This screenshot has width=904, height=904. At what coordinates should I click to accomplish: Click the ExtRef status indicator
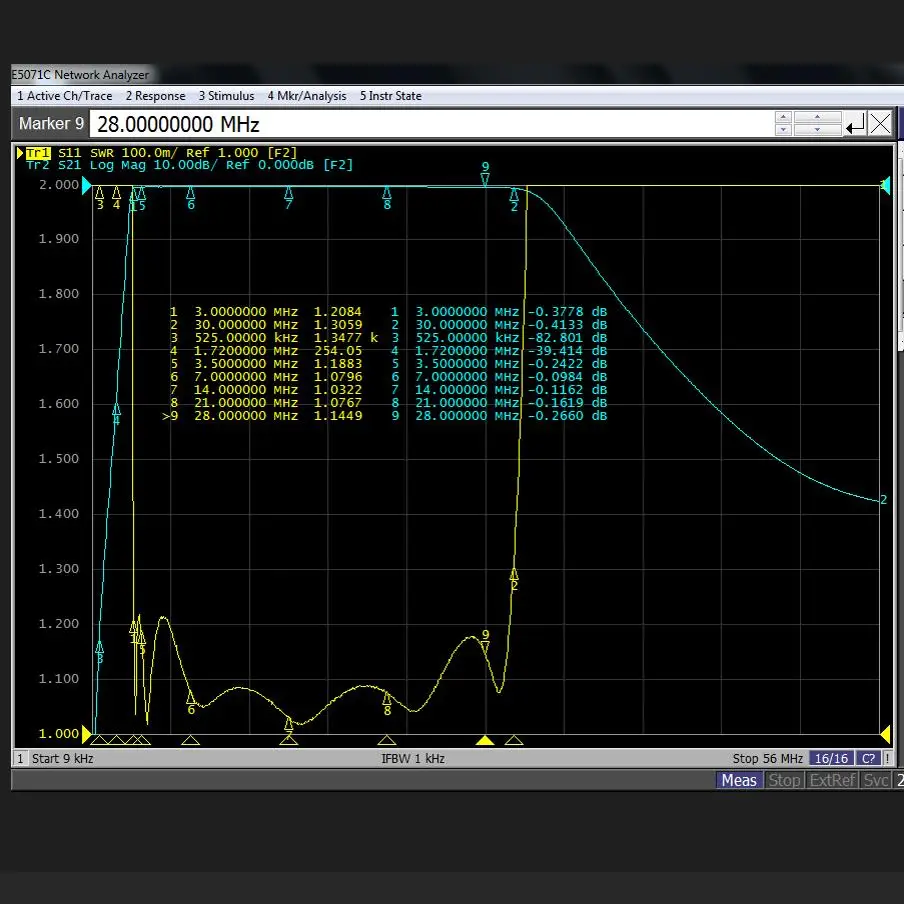tap(832, 780)
